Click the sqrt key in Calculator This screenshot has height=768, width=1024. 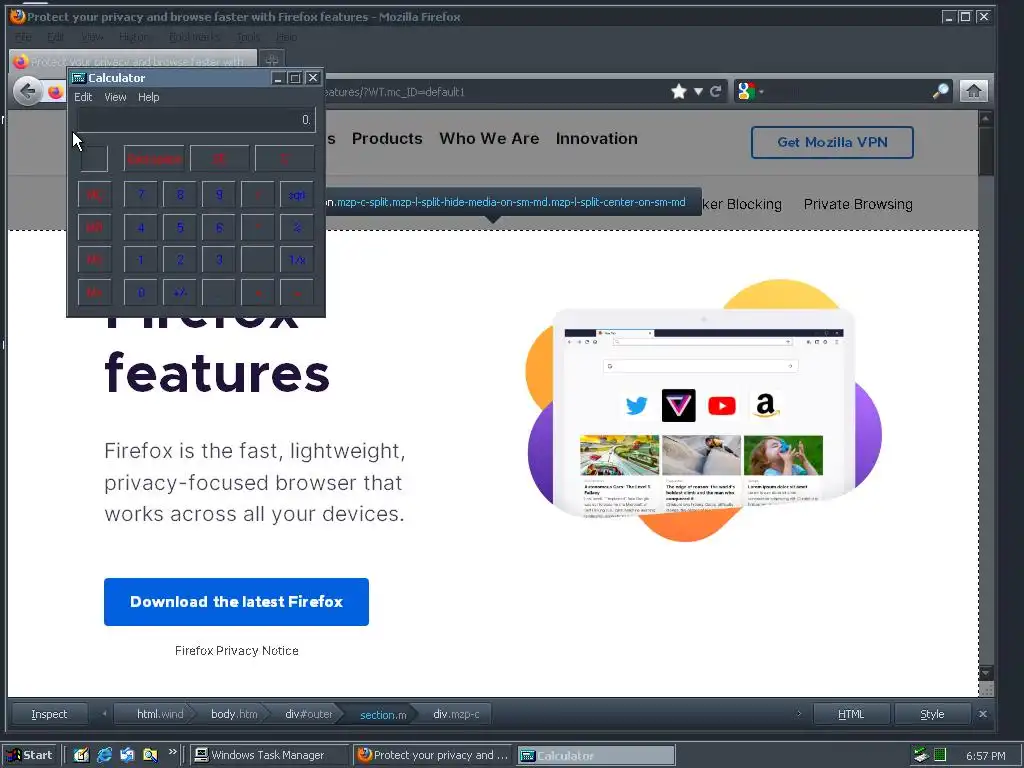coord(296,194)
